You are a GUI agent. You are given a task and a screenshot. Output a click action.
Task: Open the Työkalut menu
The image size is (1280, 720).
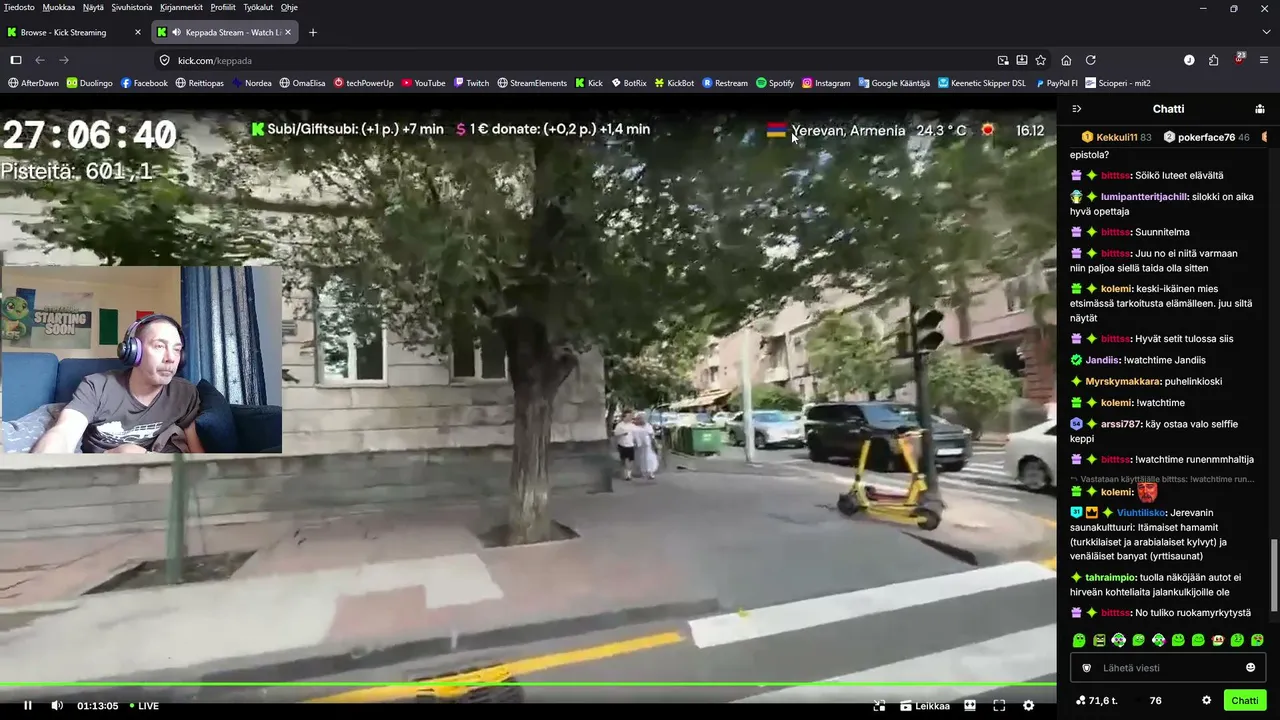(258, 7)
